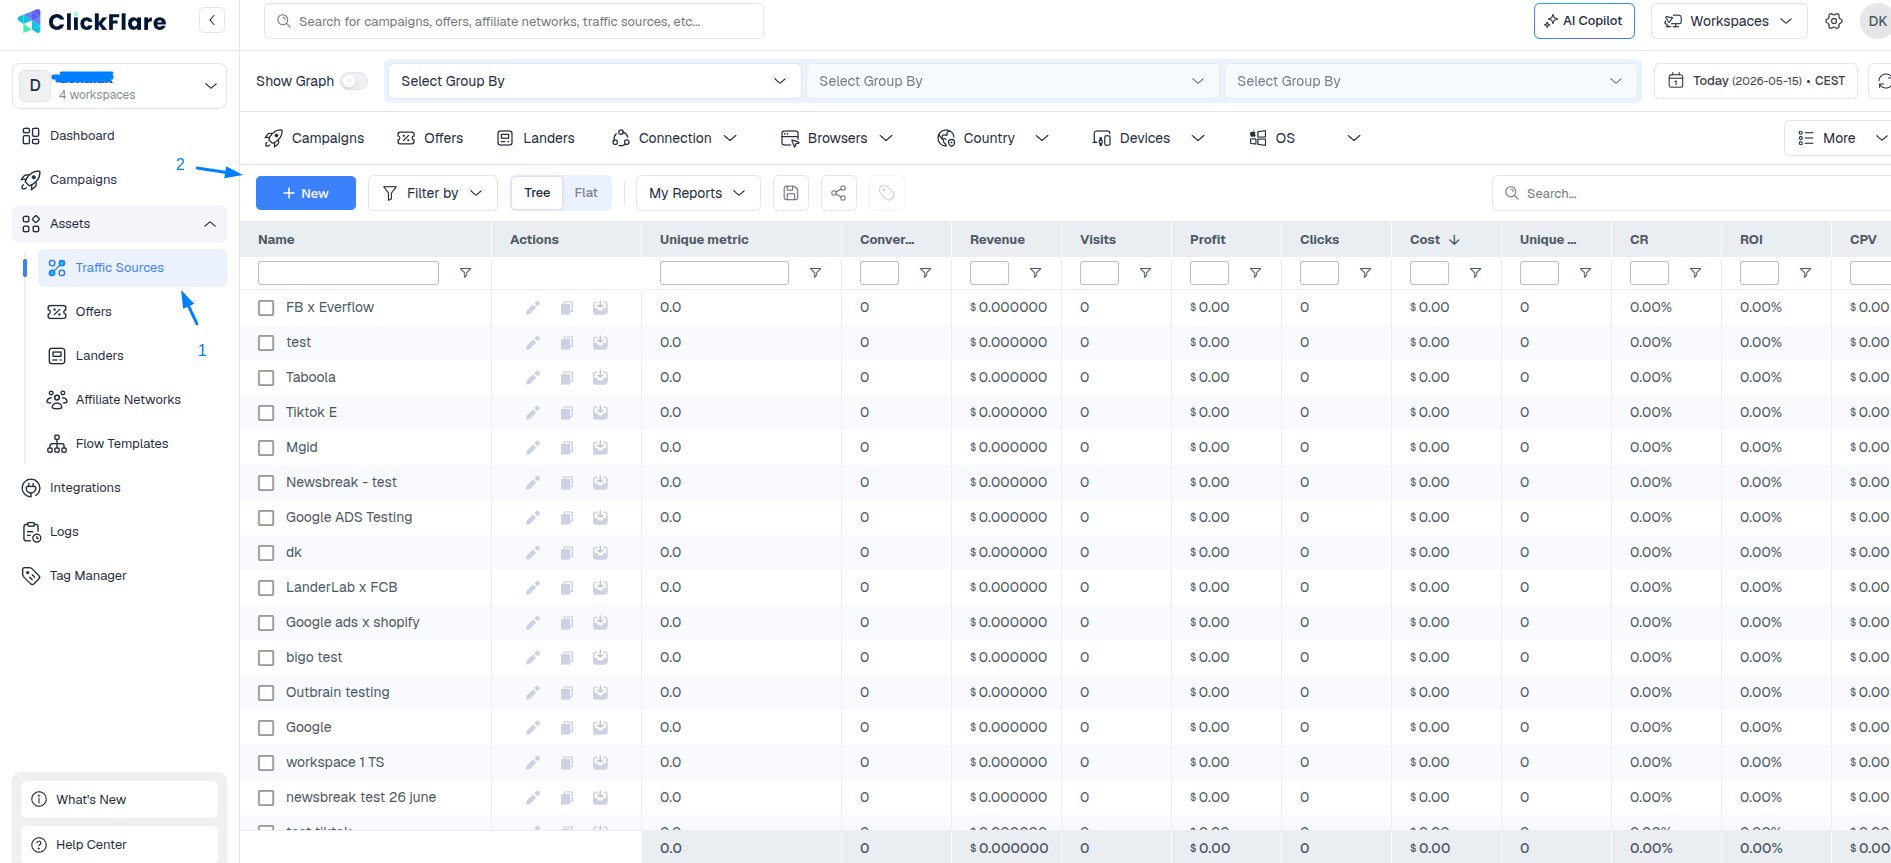
Task: Switch to the Offers report tab
Action: tap(430, 138)
